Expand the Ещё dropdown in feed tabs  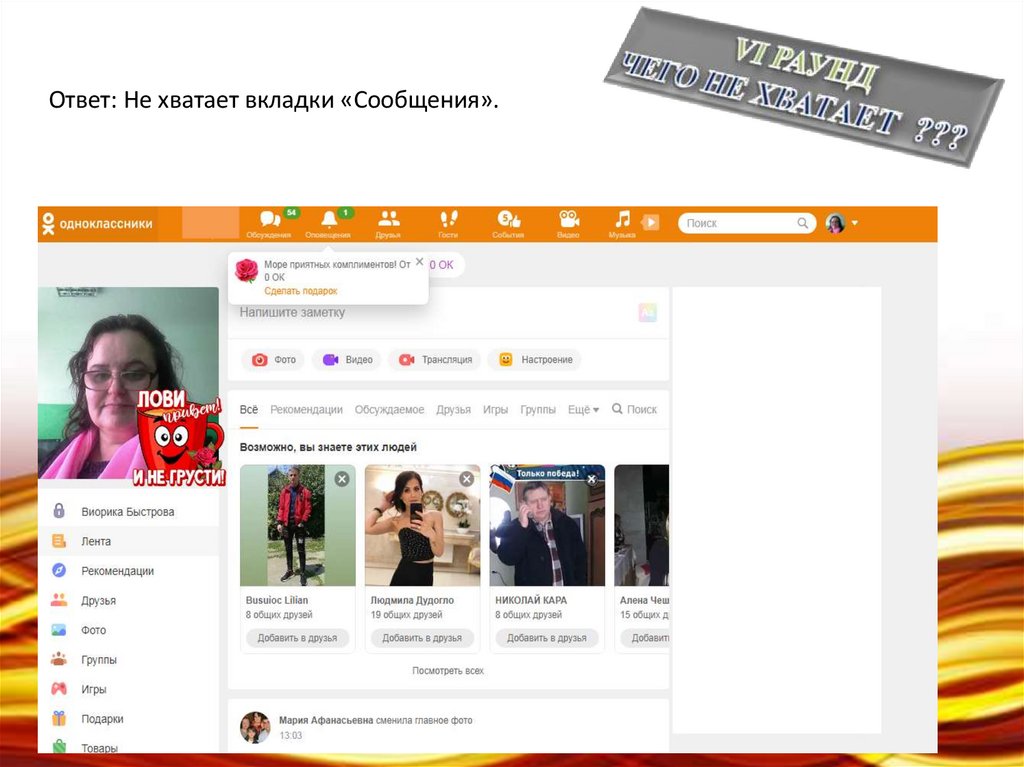pos(583,410)
